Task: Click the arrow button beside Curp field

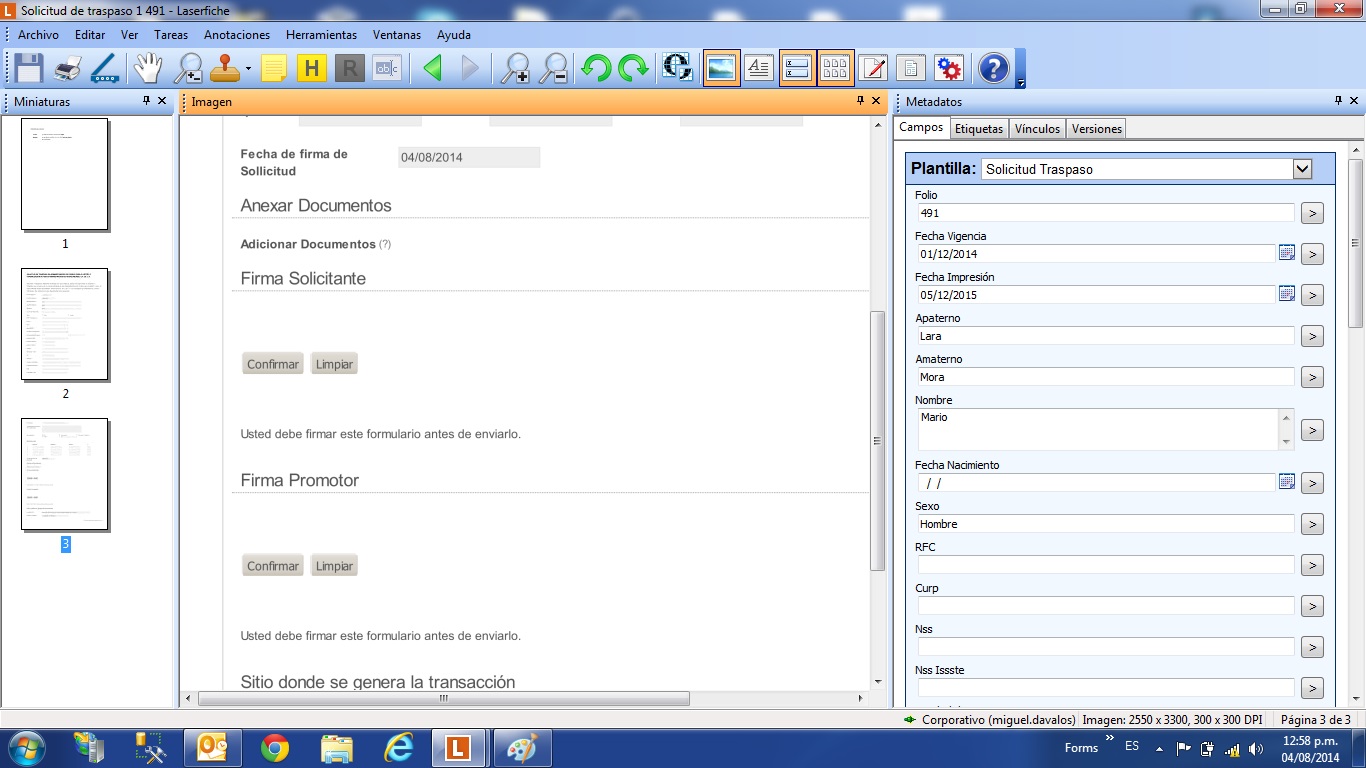Action: (x=1312, y=606)
